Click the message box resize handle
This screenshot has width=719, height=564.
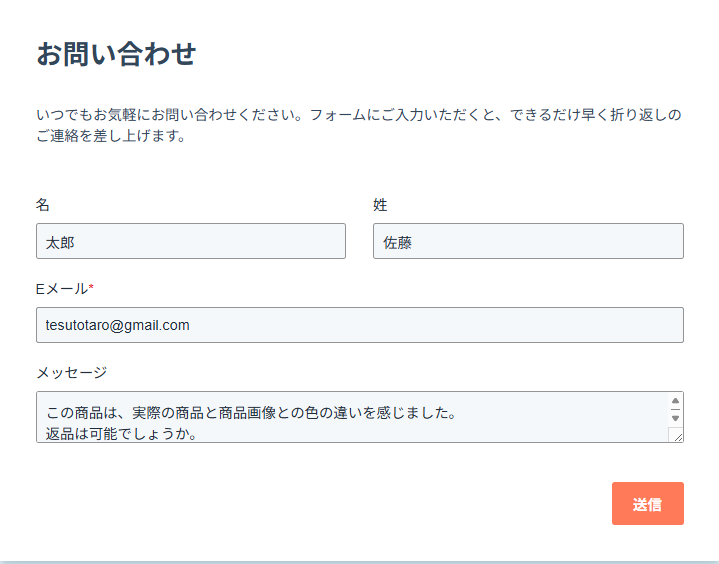[677, 435]
